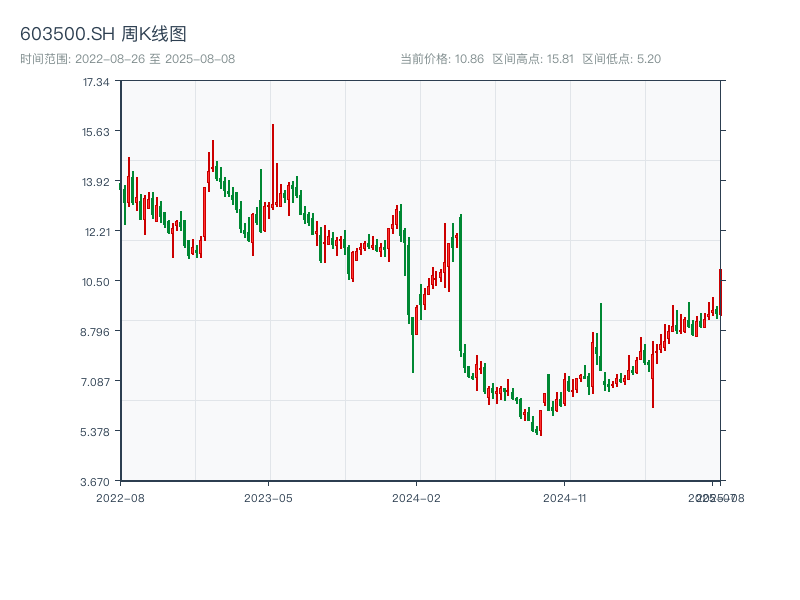Click the 7.087 y-axis price label

click(96, 381)
